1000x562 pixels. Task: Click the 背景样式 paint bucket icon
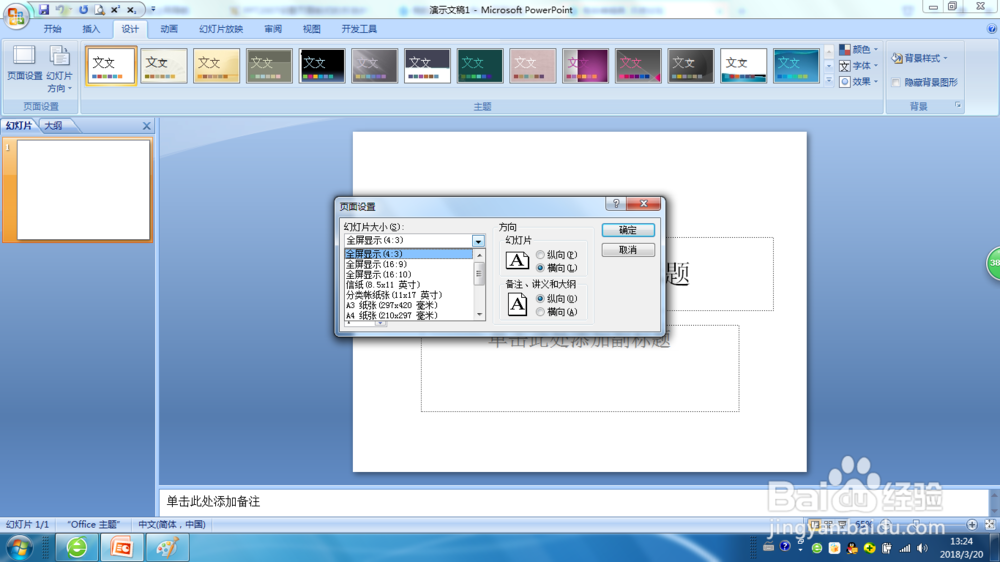[x=897, y=58]
